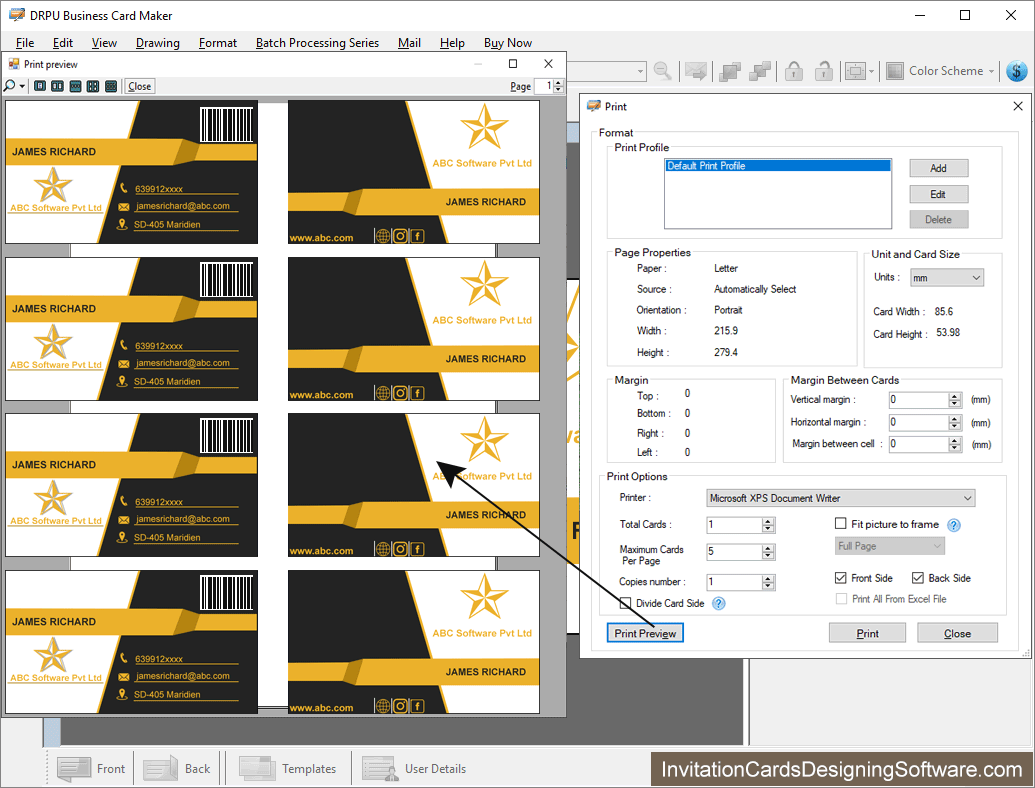This screenshot has height=788, width=1035.
Task: Click the lock object icon
Action: tap(794, 71)
